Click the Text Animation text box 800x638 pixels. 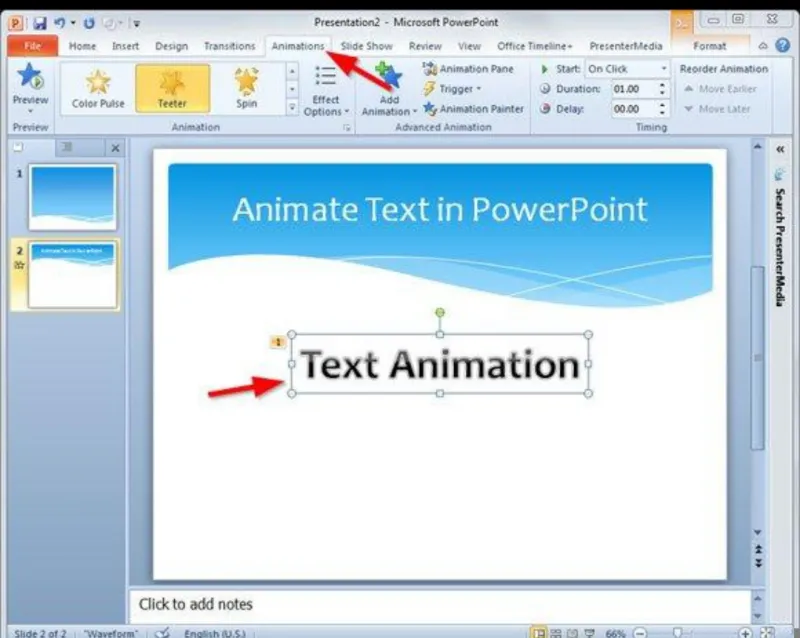pyautogui.click(x=440, y=364)
